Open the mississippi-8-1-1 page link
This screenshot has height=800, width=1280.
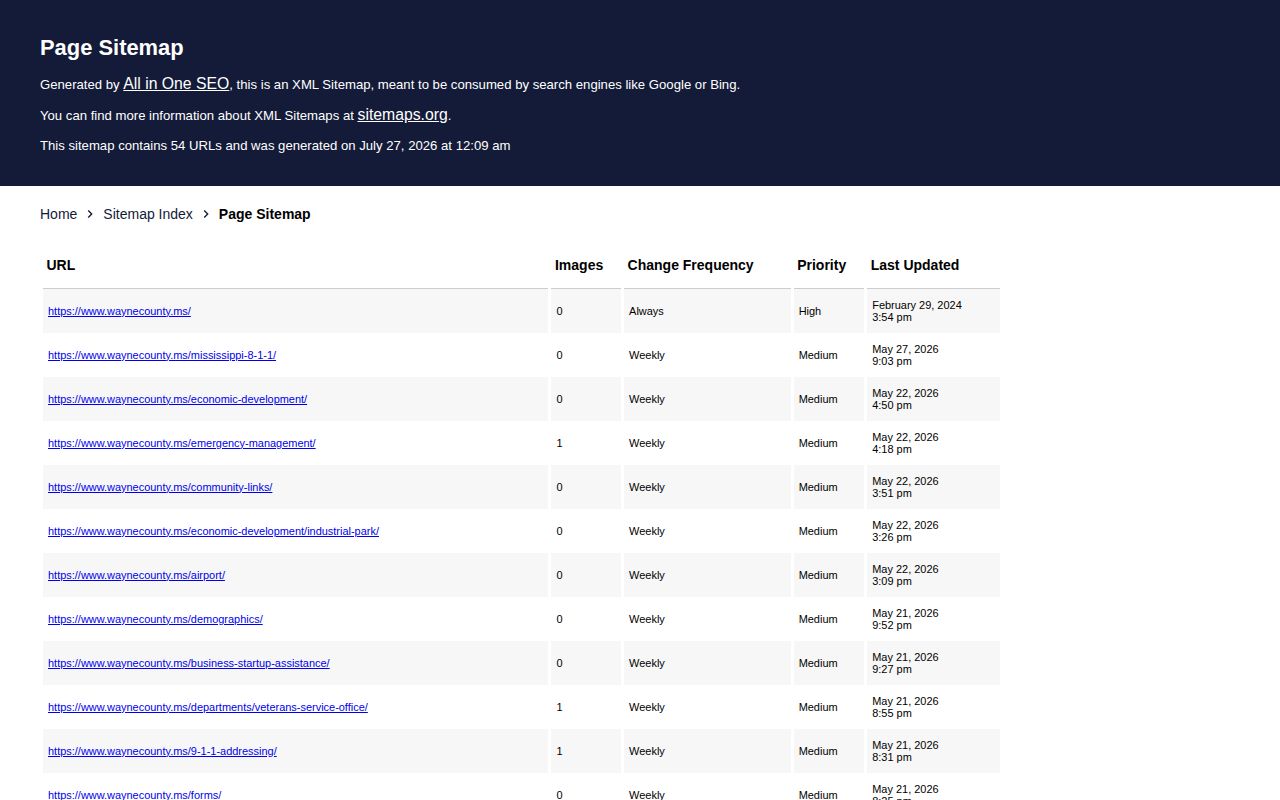tap(162, 355)
